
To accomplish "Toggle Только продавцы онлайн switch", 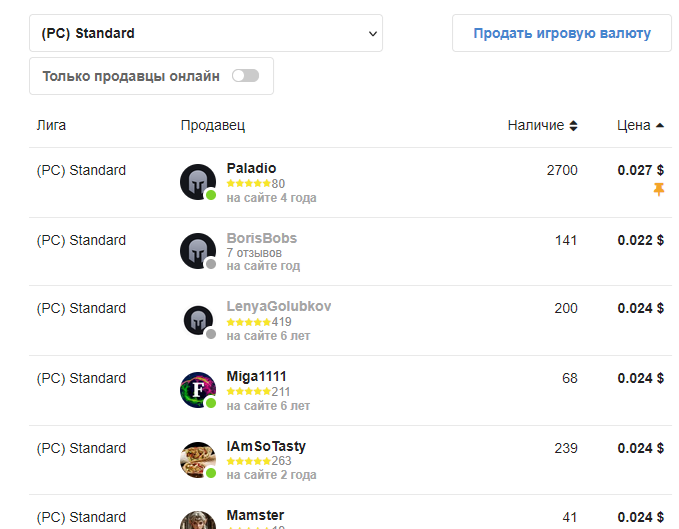I will point(245,76).
